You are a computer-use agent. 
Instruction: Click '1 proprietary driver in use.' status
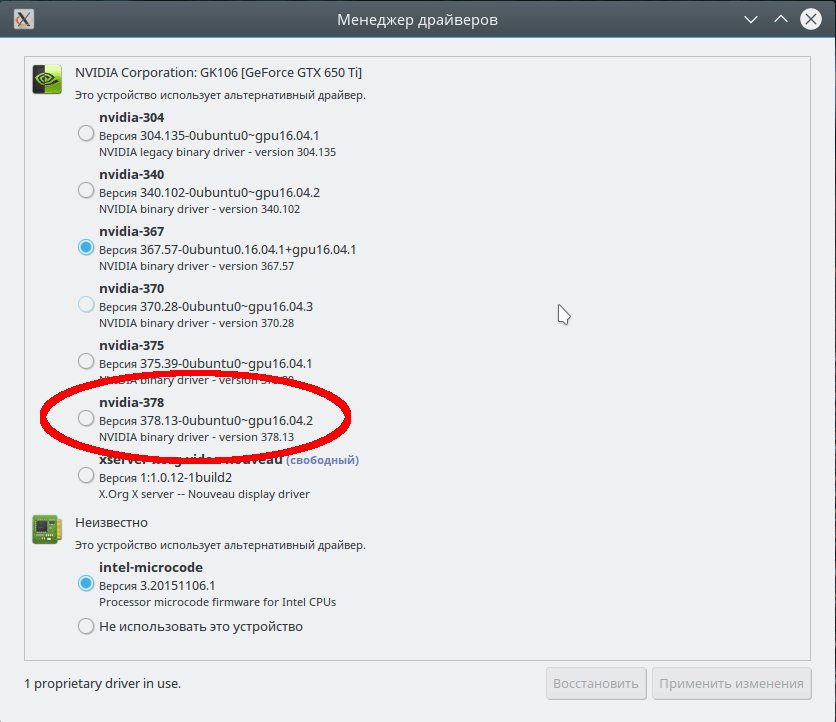click(102, 684)
